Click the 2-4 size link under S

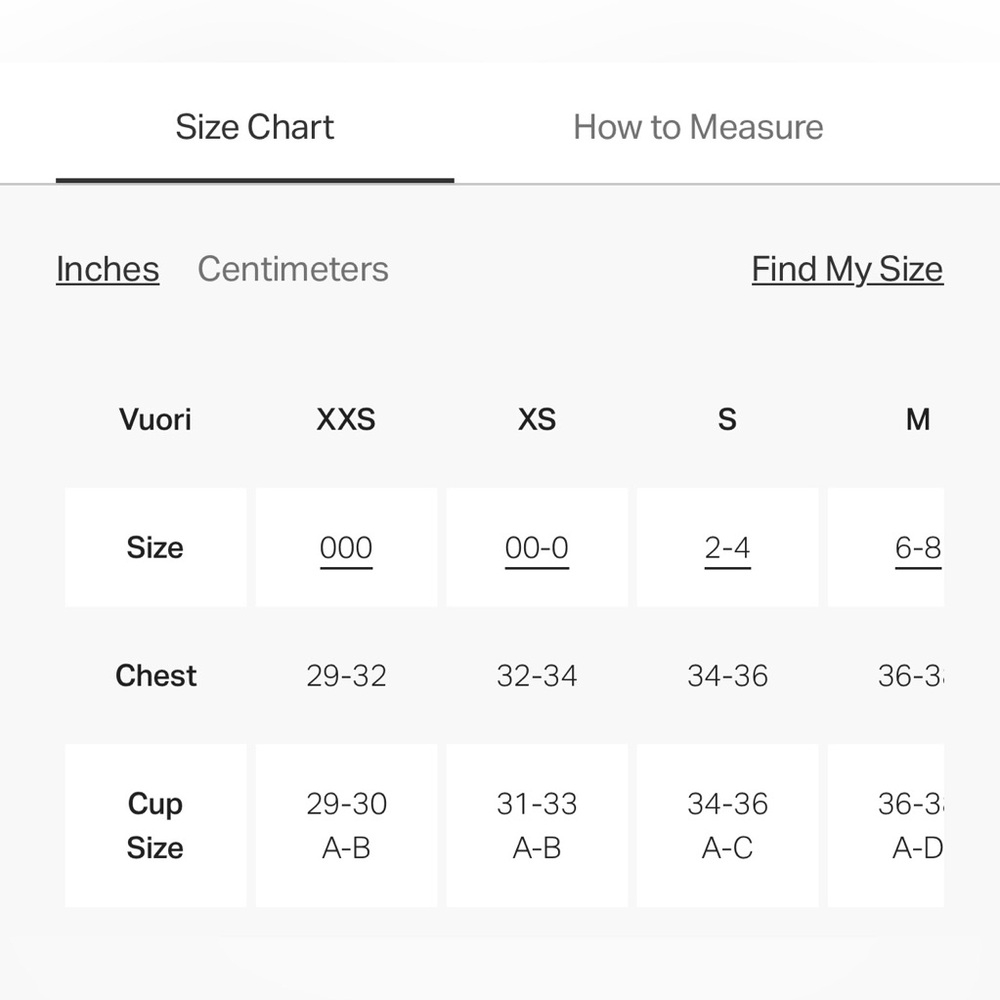click(727, 548)
